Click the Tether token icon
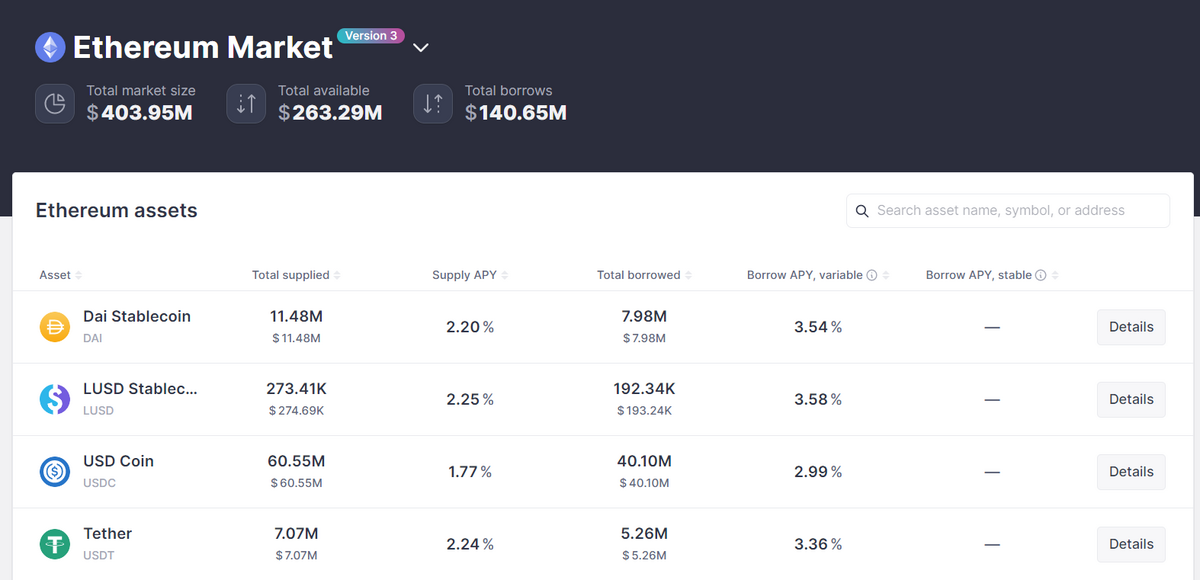 [x=54, y=544]
